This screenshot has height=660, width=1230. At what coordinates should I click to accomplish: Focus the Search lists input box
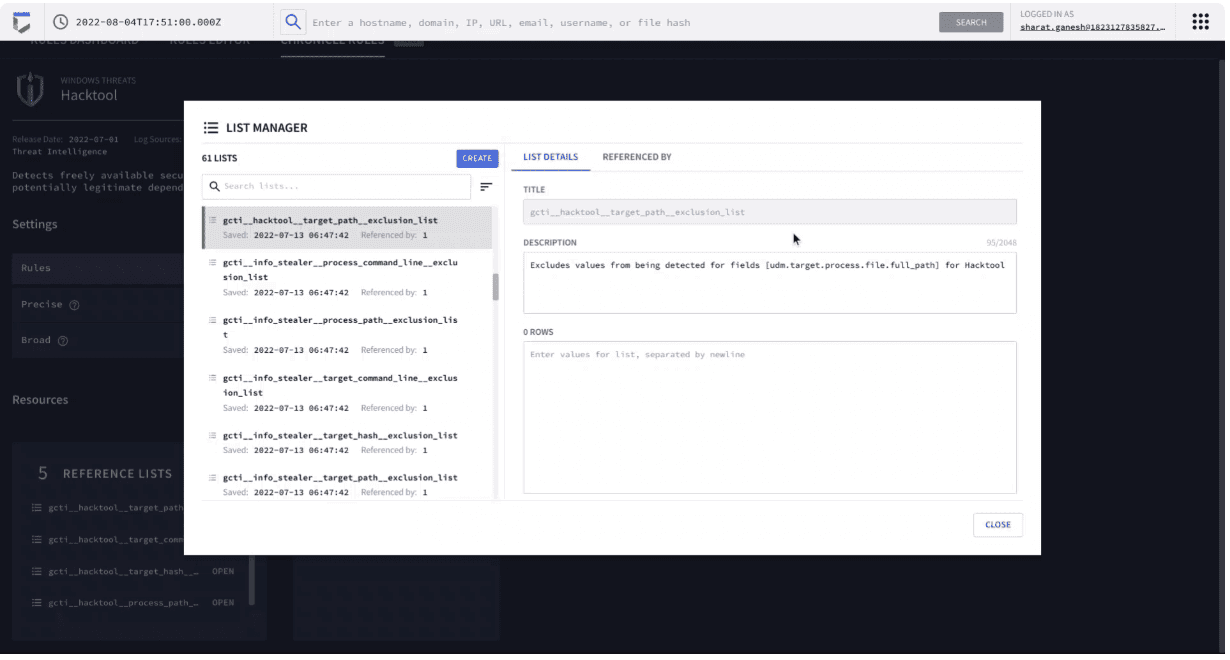pos(336,187)
